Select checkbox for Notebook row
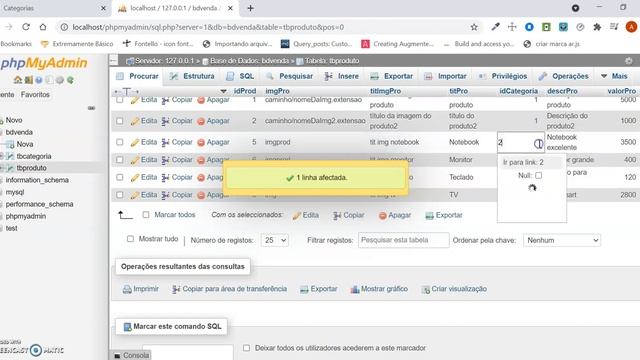 (120, 142)
